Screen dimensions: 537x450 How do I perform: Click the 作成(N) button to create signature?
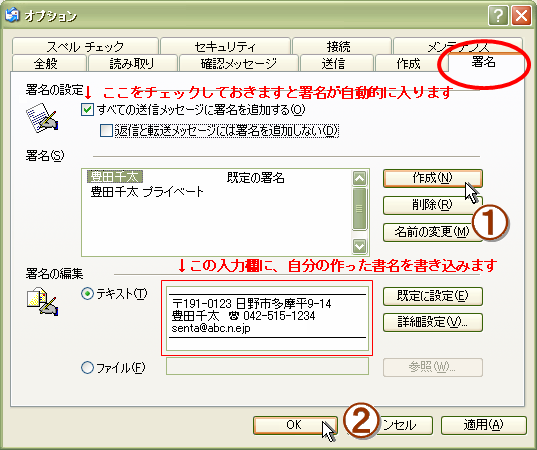tap(433, 178)
